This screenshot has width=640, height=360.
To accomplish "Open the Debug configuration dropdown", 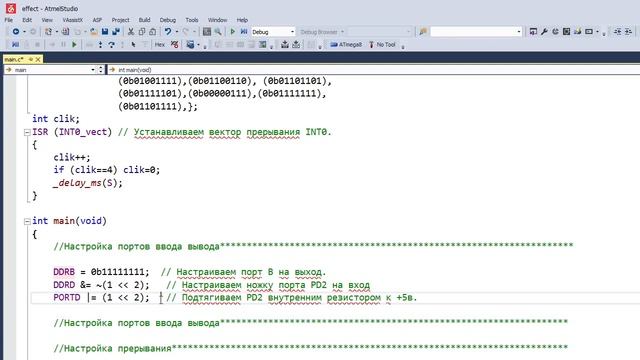I will click(x=292, y=32).
